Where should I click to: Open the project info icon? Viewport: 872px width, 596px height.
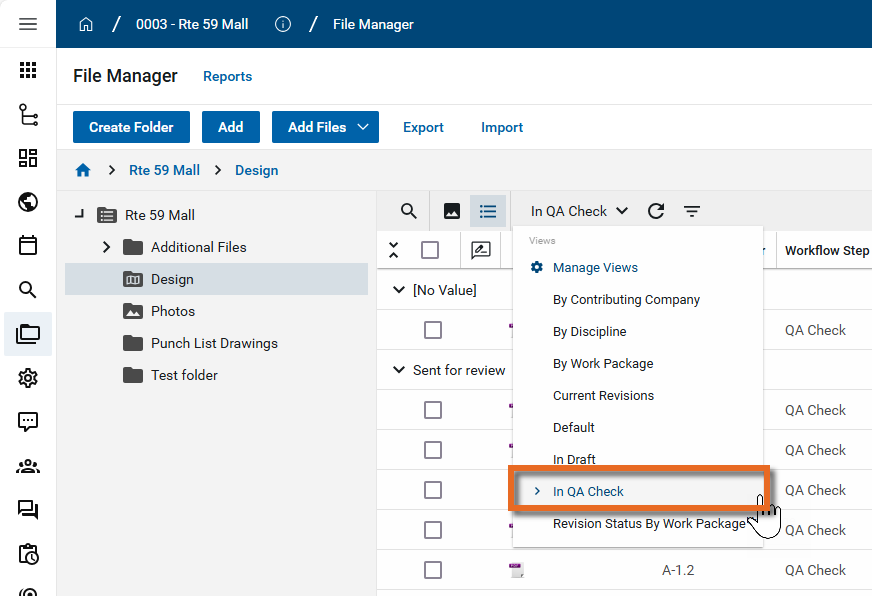283,24
